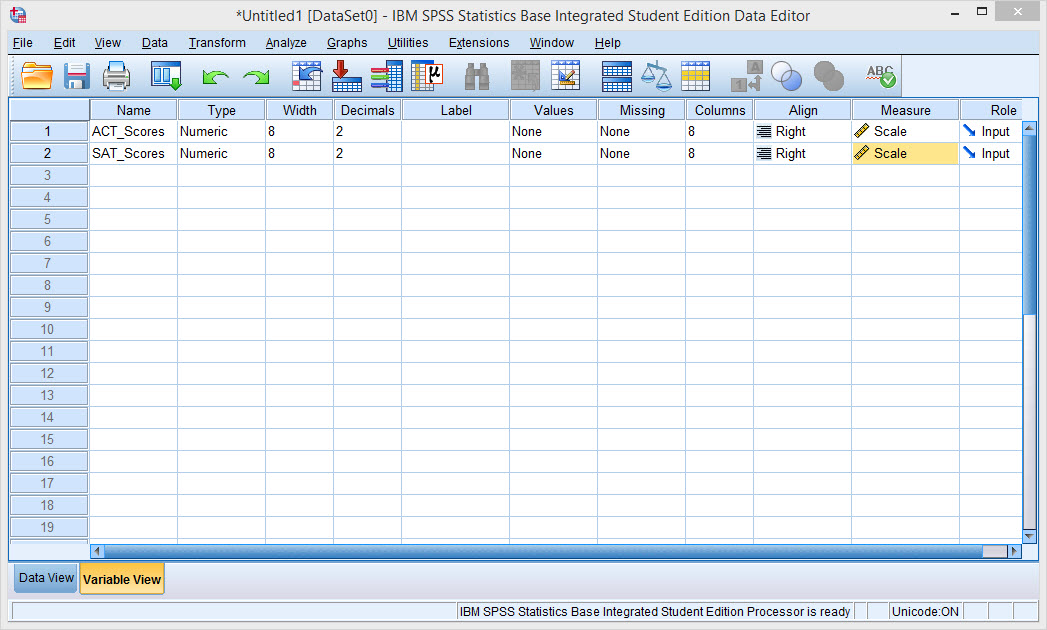Click vertical scrollbar up arrow

(1030, 128)
